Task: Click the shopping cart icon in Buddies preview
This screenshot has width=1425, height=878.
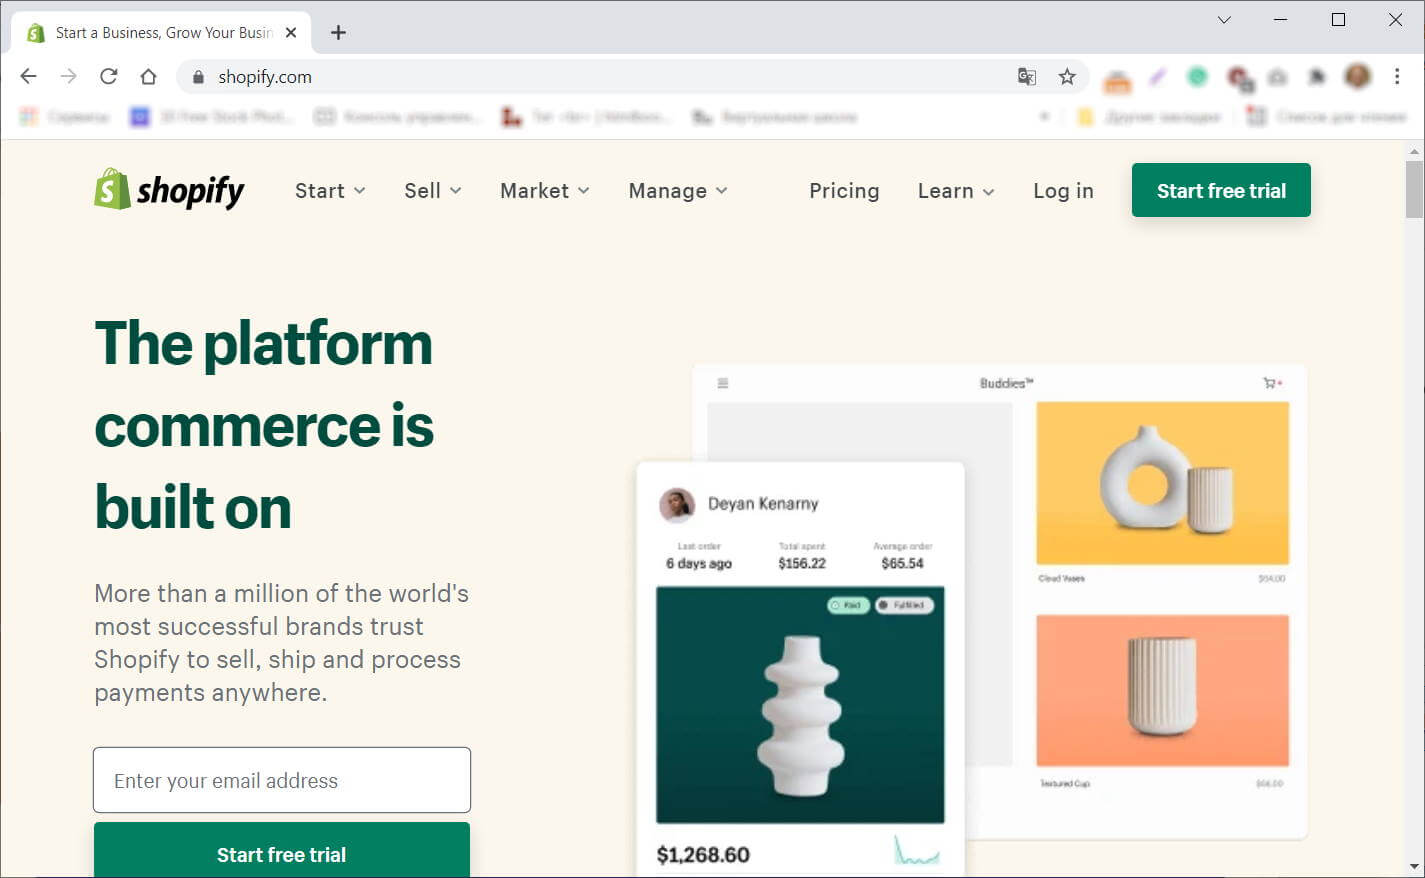Action: [x=1272, y=383]
